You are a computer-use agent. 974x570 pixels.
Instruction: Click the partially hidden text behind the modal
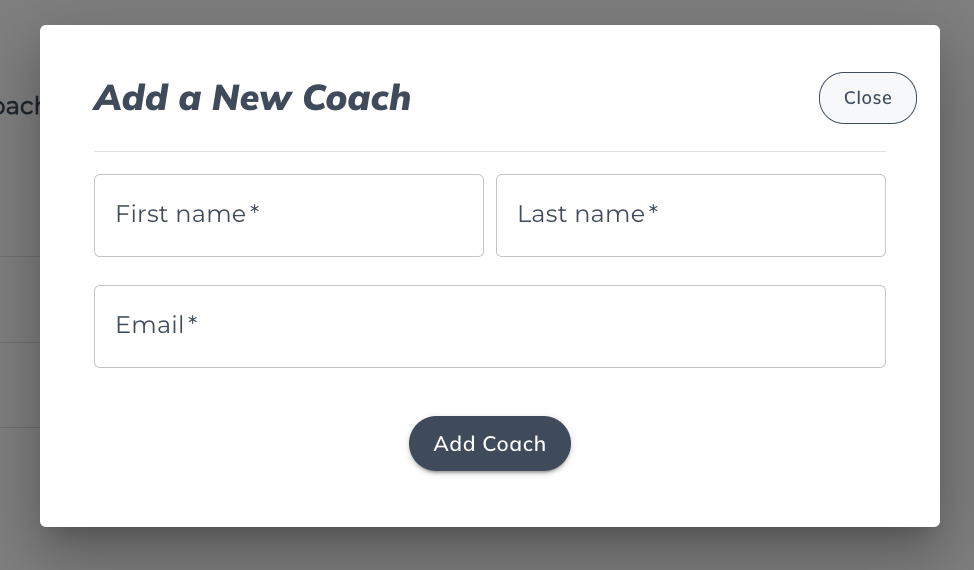click(18, 106)
